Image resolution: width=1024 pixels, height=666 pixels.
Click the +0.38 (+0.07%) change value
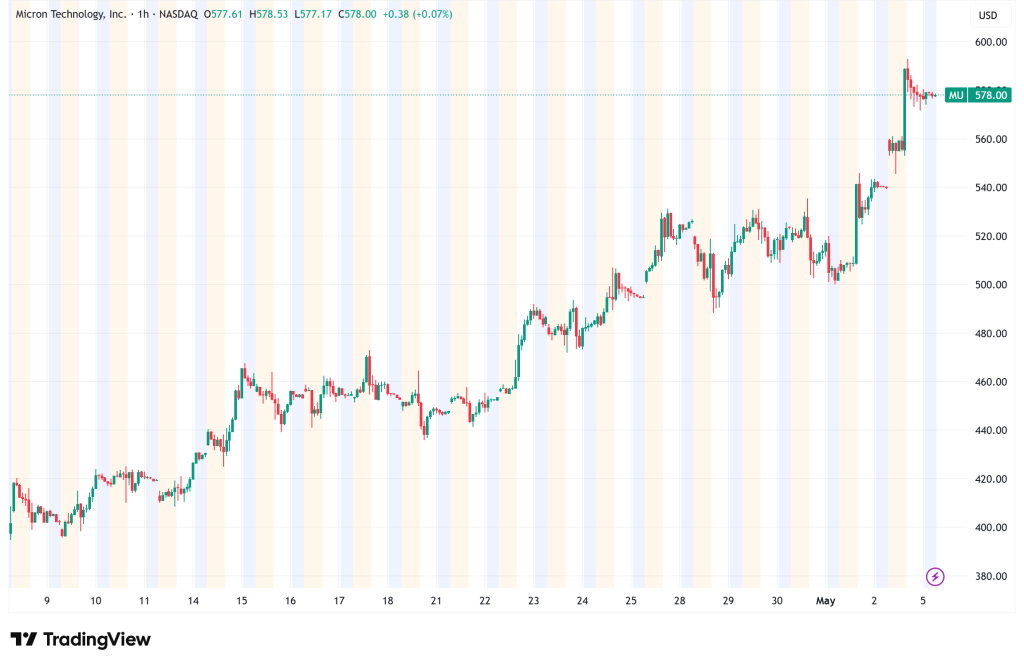pyautogui.click(x=417, y=14)
